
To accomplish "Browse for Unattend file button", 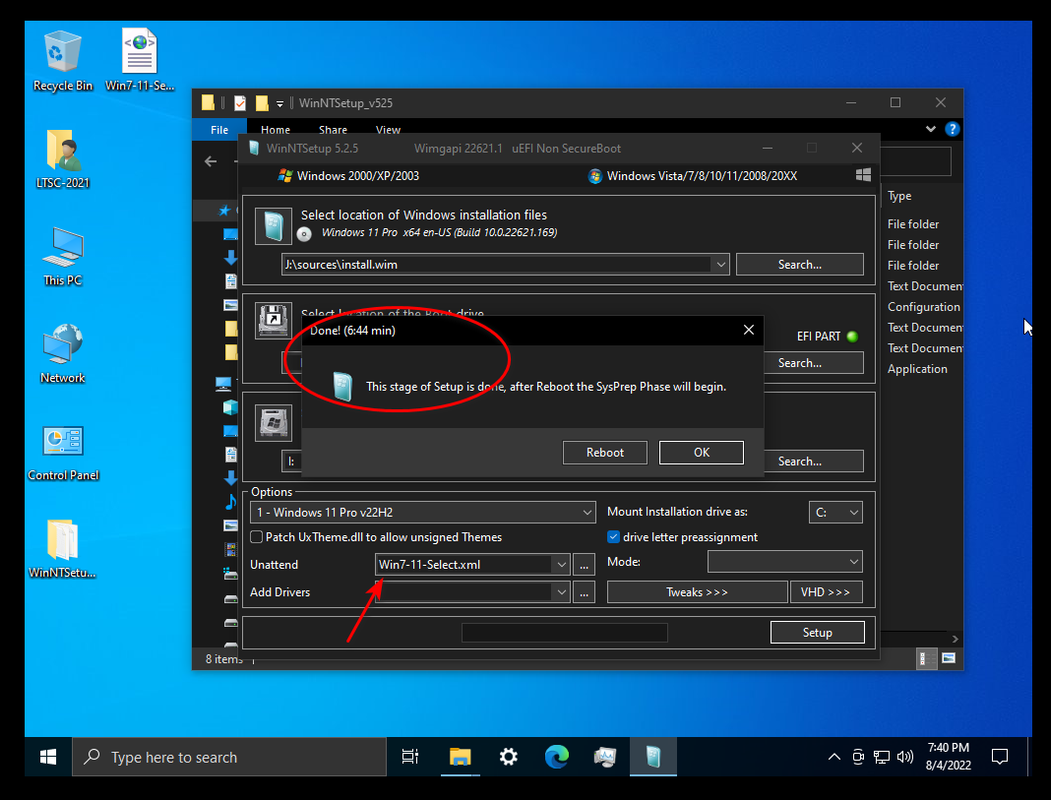I will coord(584,565).
